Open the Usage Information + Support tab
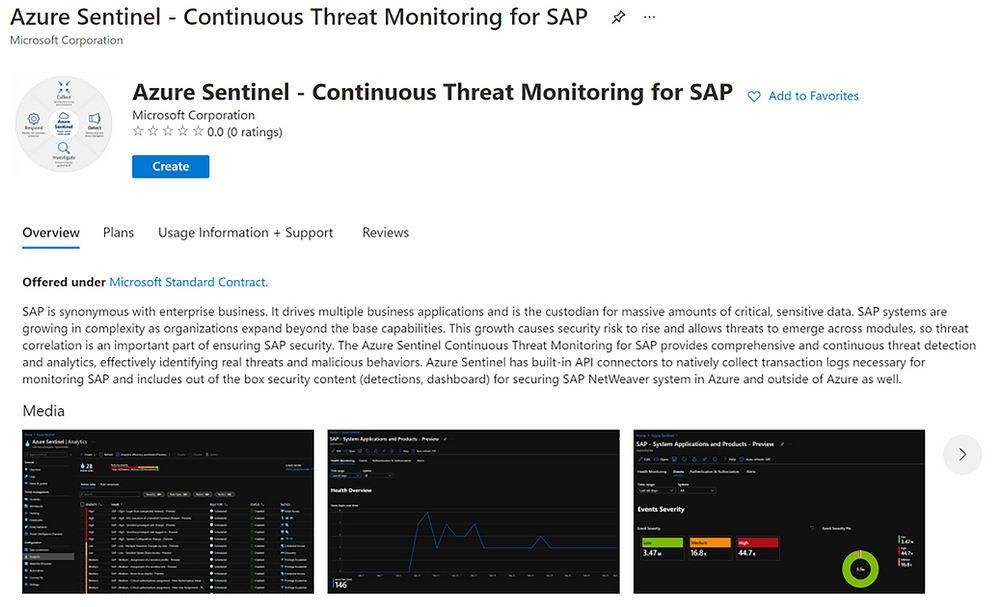Image resolution: width=999 pixels, height=607 pixels. (x=245, y=232)
